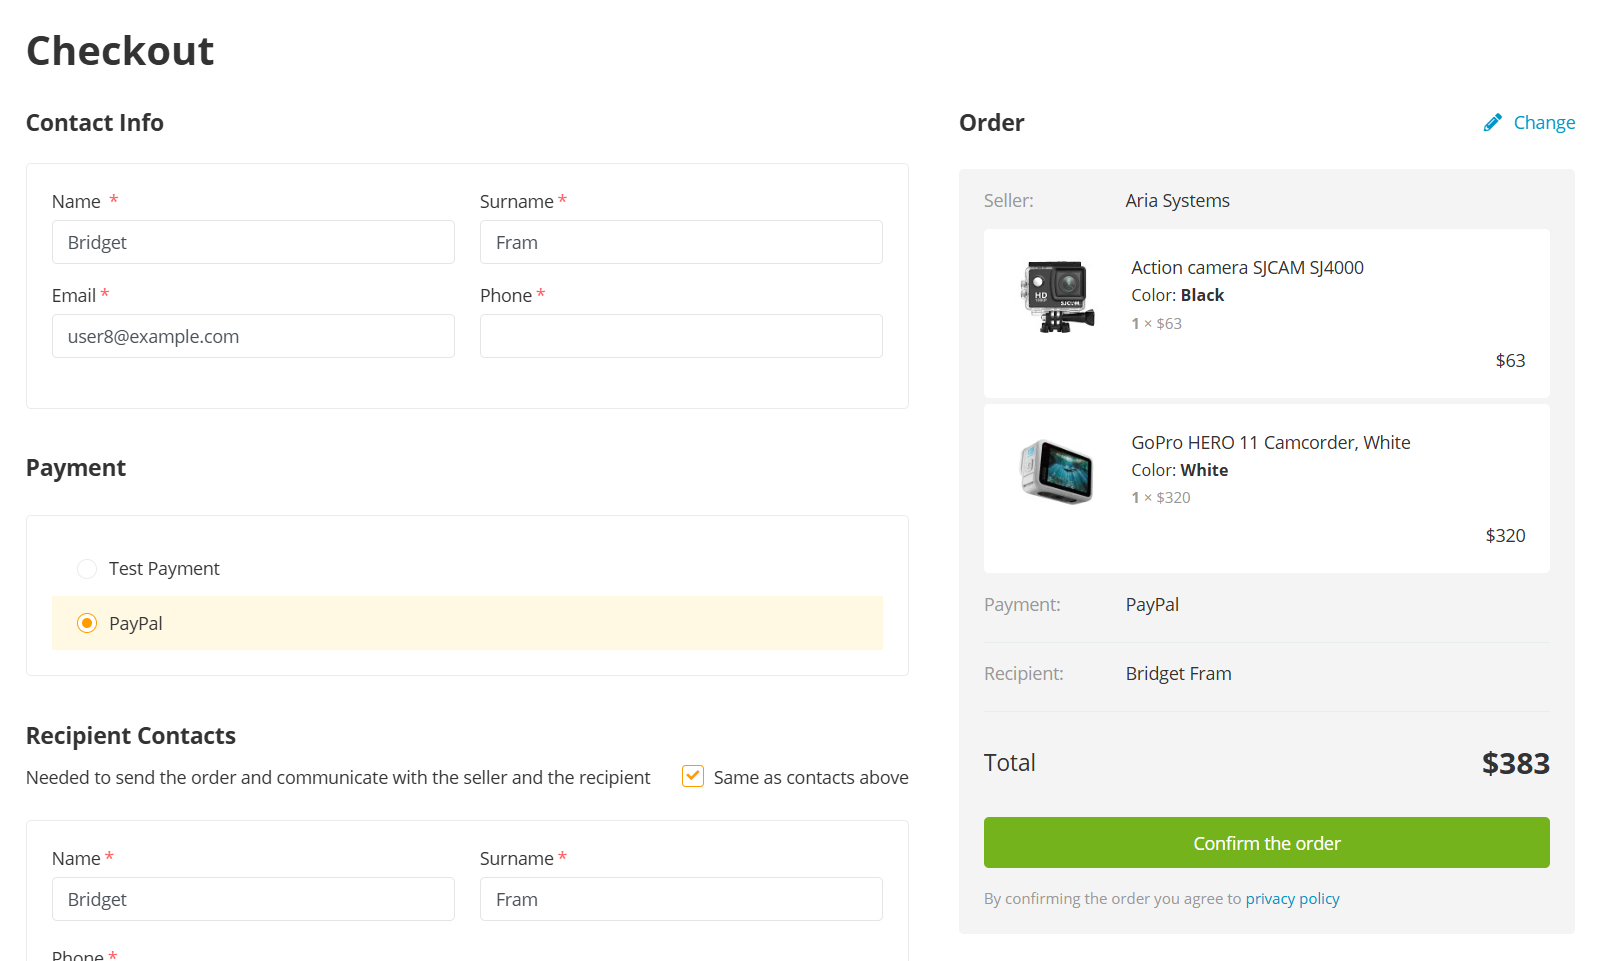The image size is (1601, 961).
Task: Focus the Recipient Name field with Bridget
Action: click(x=253, y=899)
